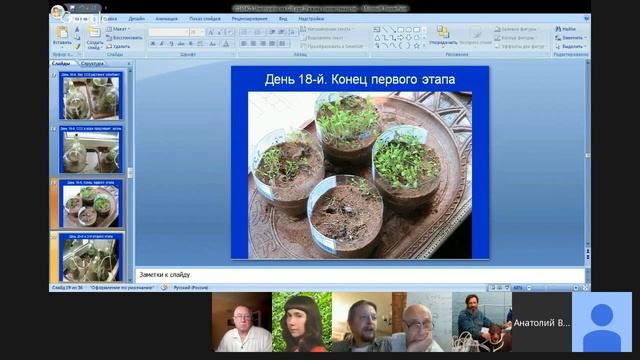Open the font color dropdown
The width and height of the screenshot is (640, 360).
click(x=226, y=44)
